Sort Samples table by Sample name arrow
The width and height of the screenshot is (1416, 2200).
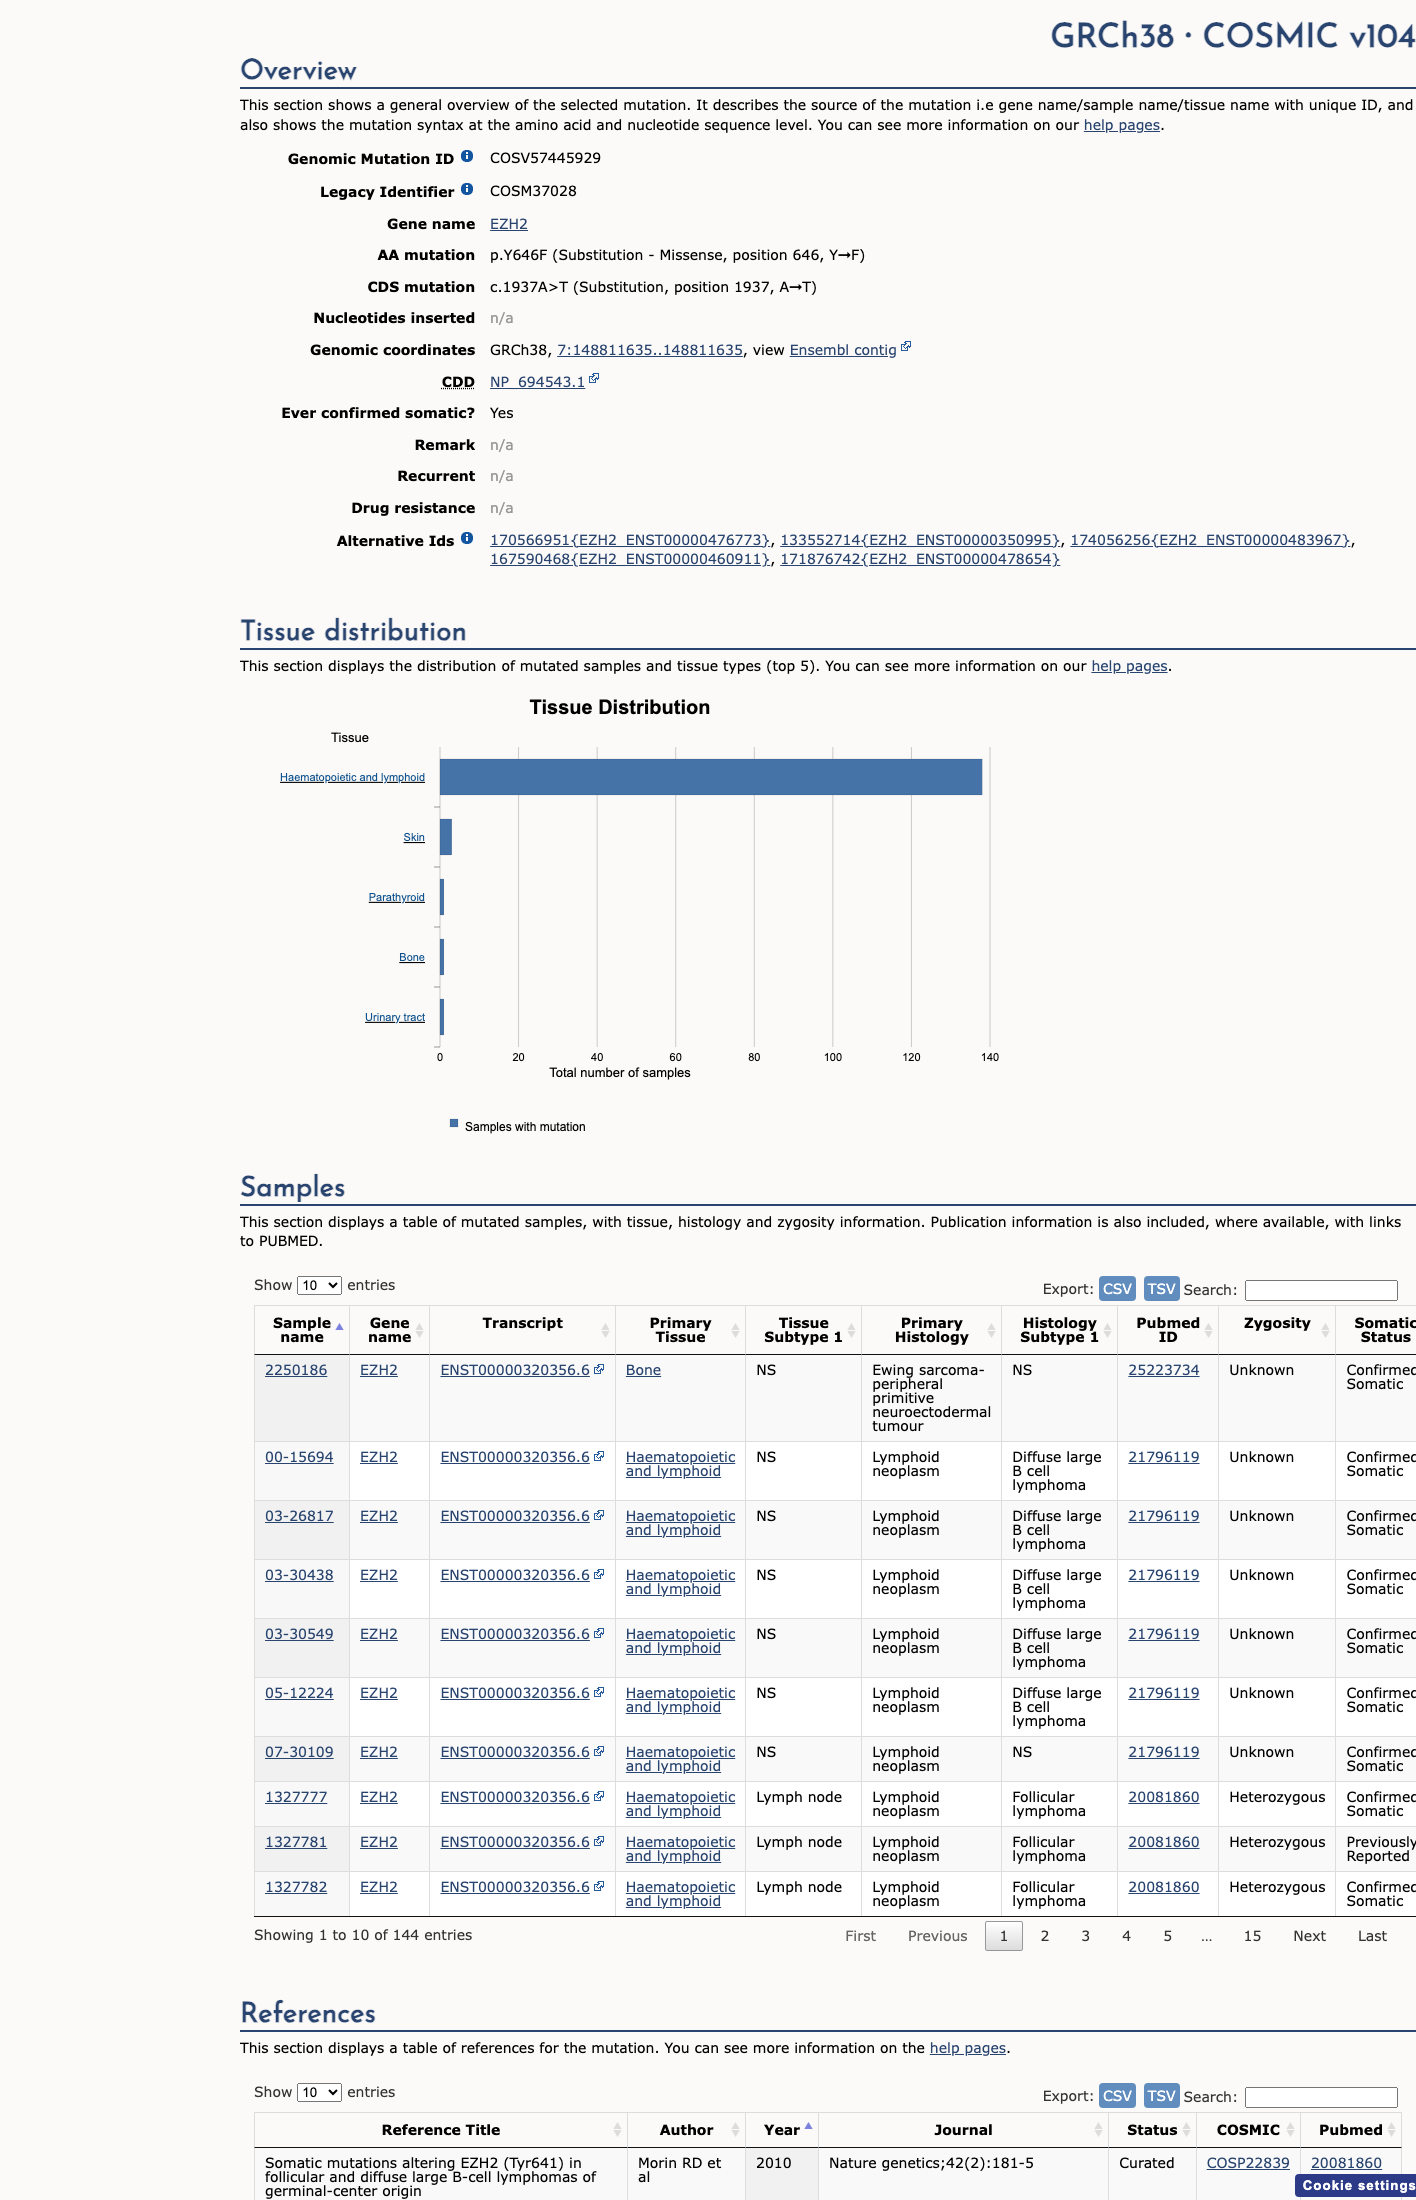click(x=339, y=1327)
